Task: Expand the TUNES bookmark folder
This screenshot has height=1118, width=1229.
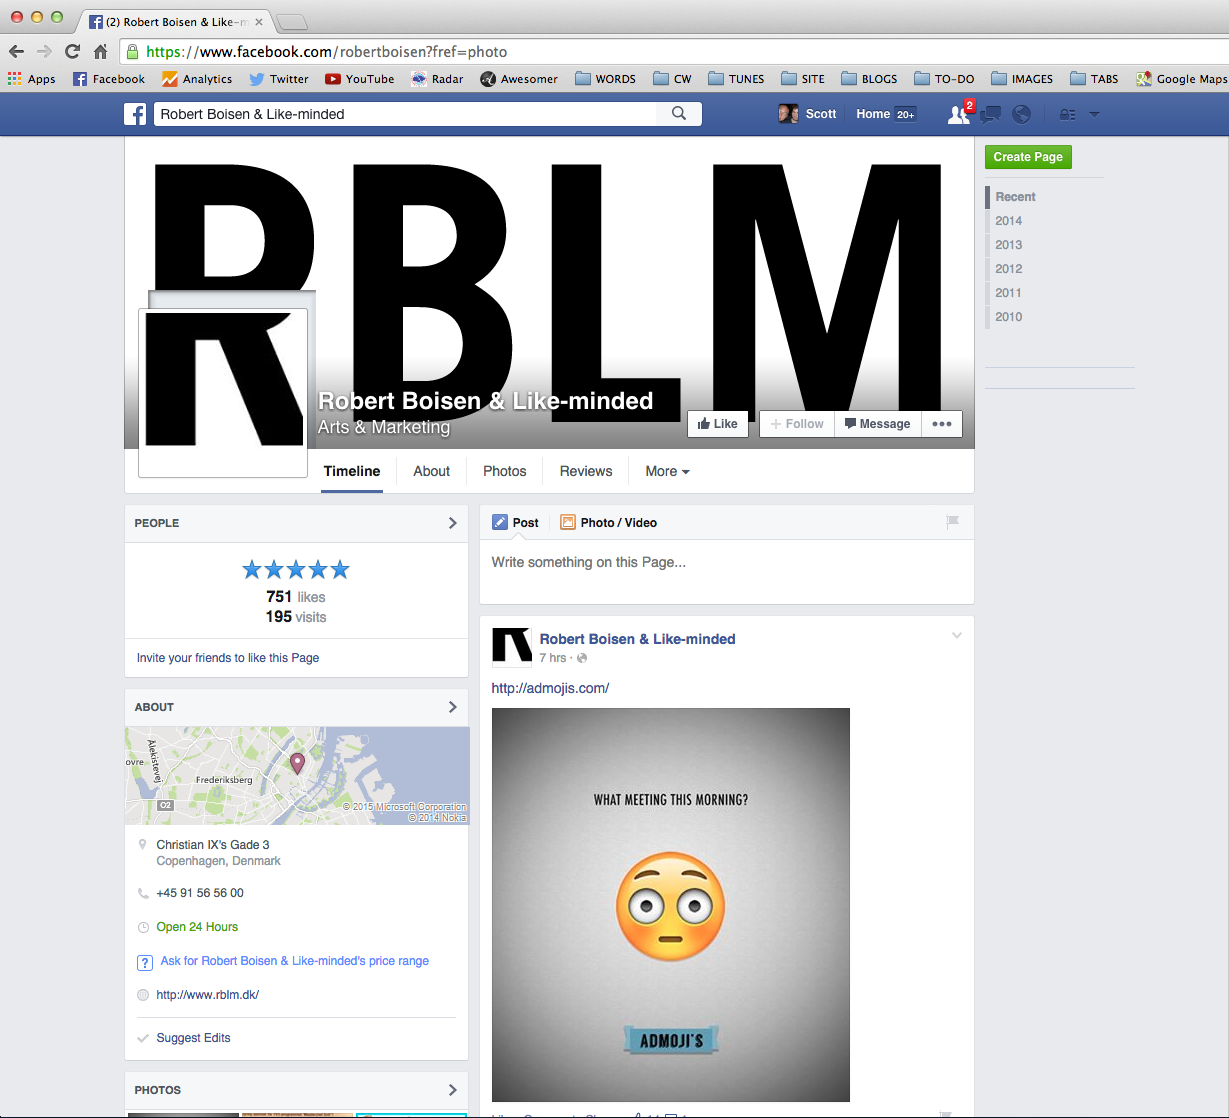Action: click(x=736, y=79)
